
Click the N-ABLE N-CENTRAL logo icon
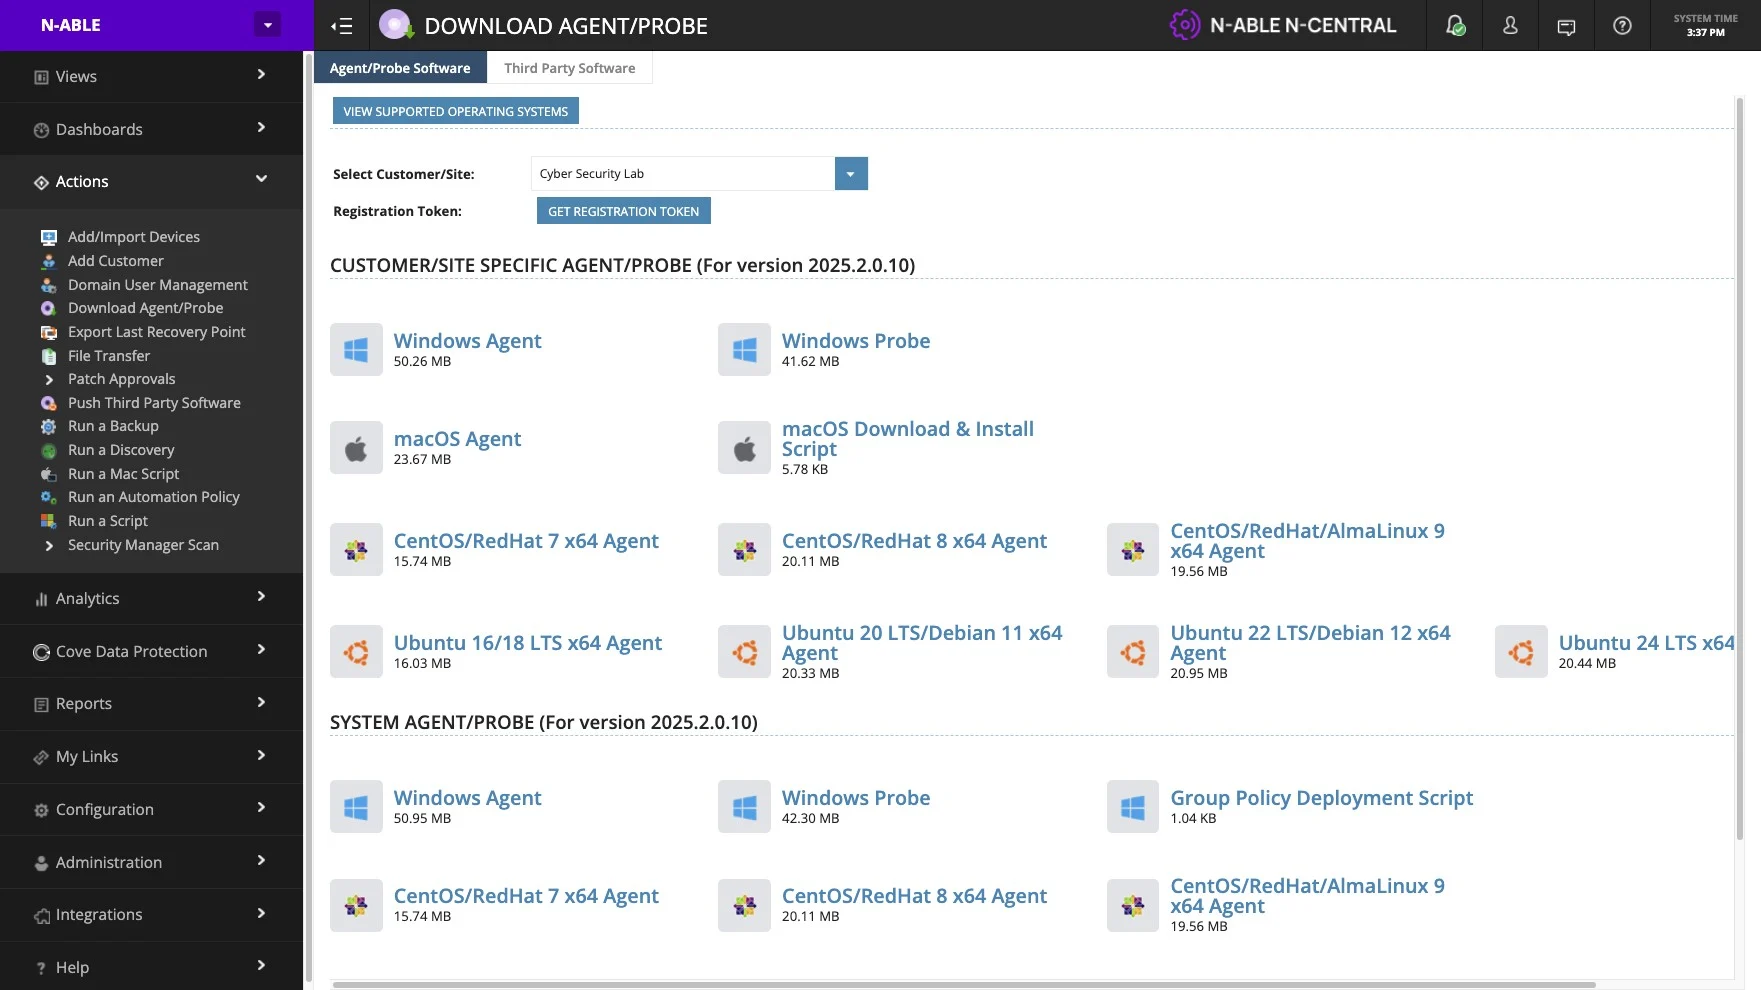coord(1184,25)
